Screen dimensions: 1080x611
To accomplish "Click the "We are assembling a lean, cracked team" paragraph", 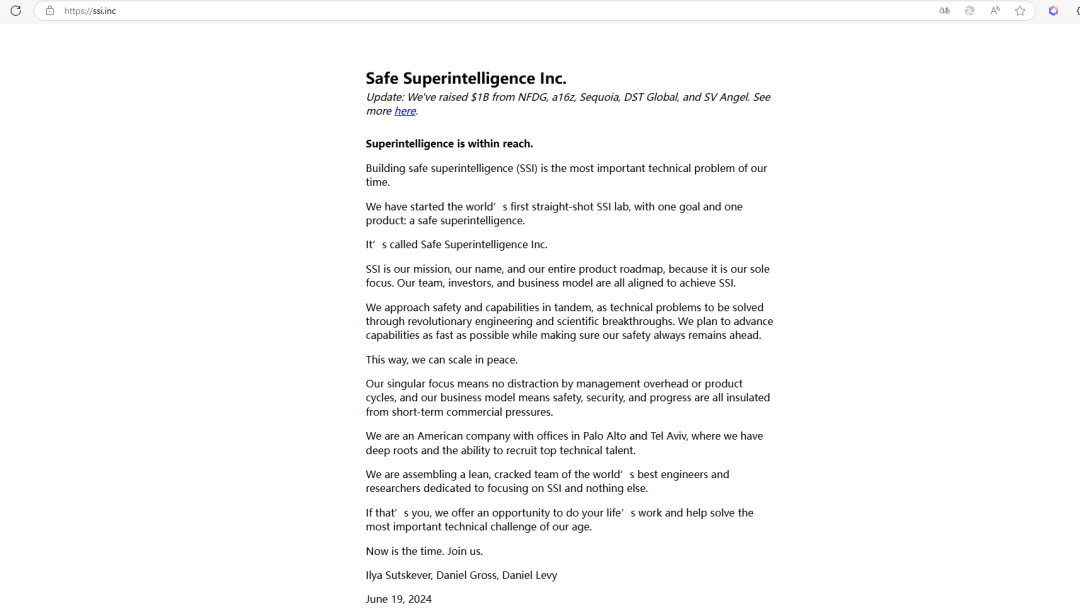I will click(x=547, y=481).
